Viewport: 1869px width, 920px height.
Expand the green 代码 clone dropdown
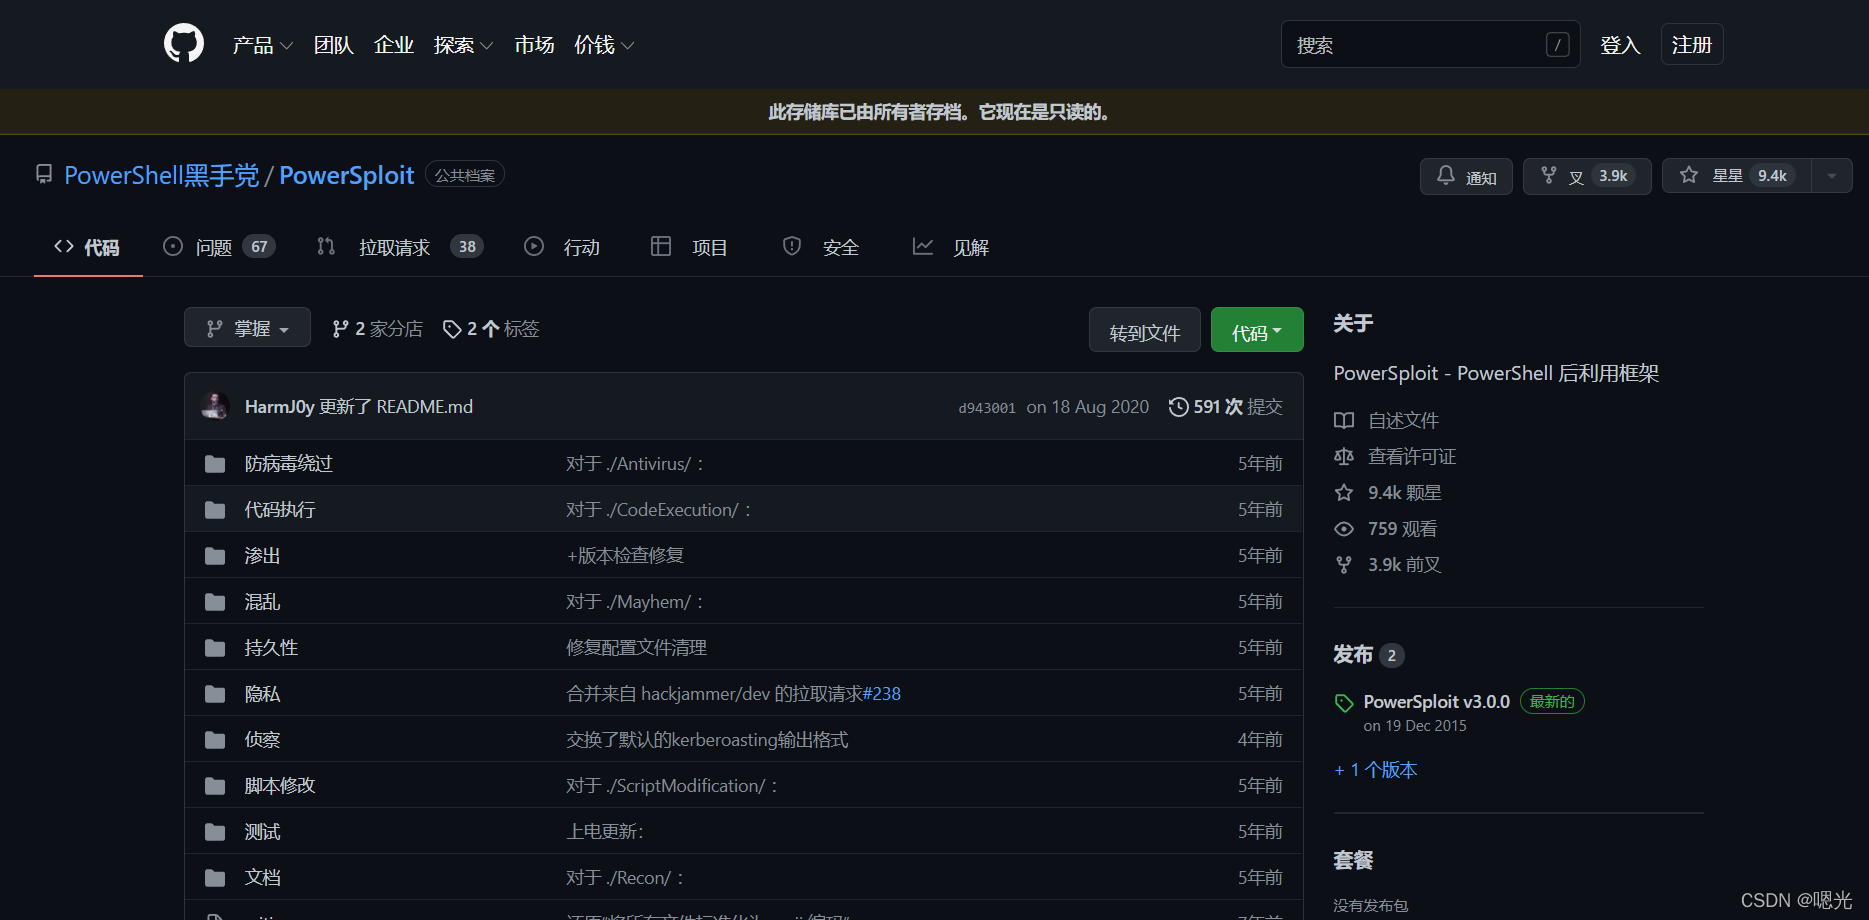pos(1257,330)
